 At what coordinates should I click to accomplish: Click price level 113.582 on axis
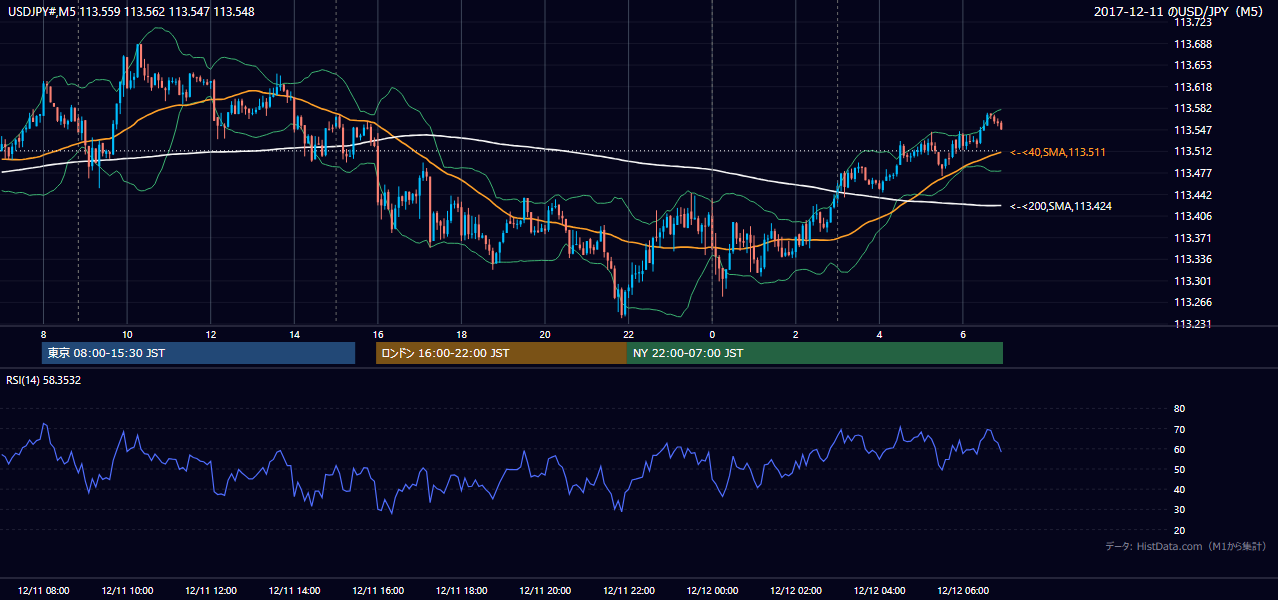tap(1192, 108)
